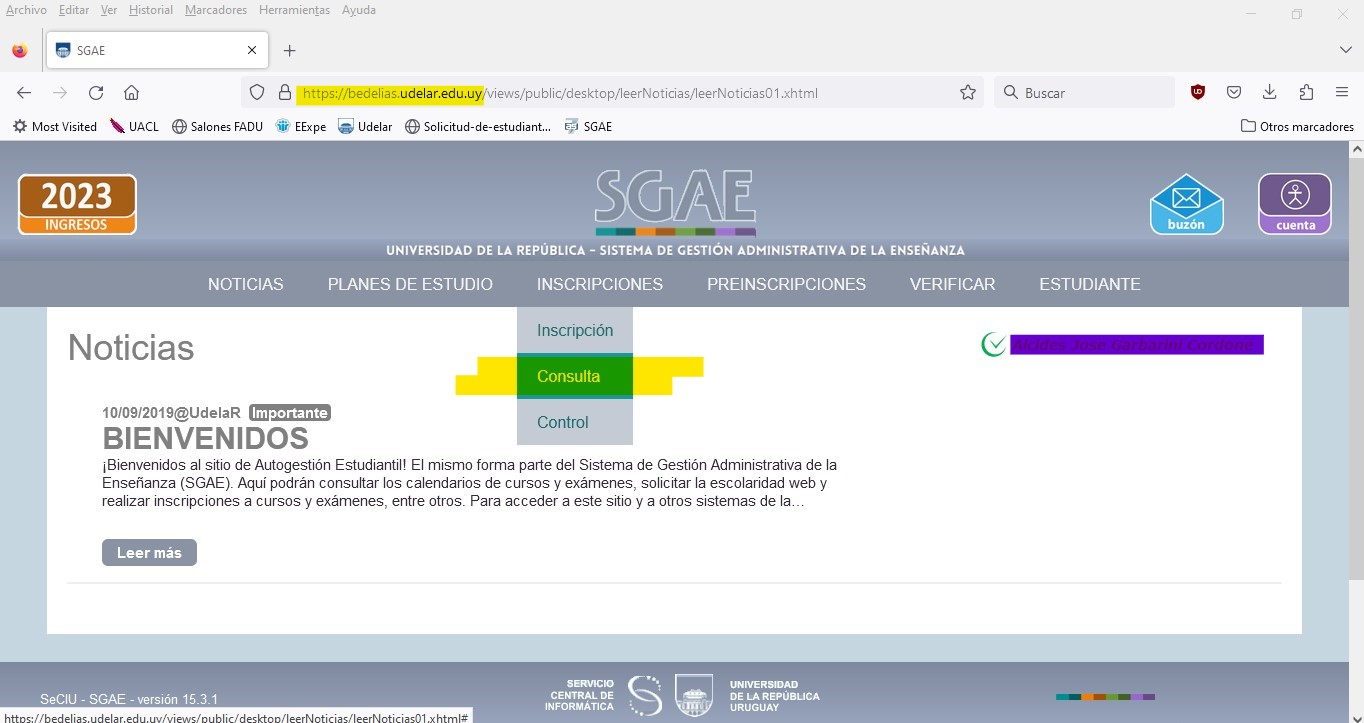Open the Ayuda menu
The width and height of the screenshot is (1364, 723).
(x=359, y=10)
